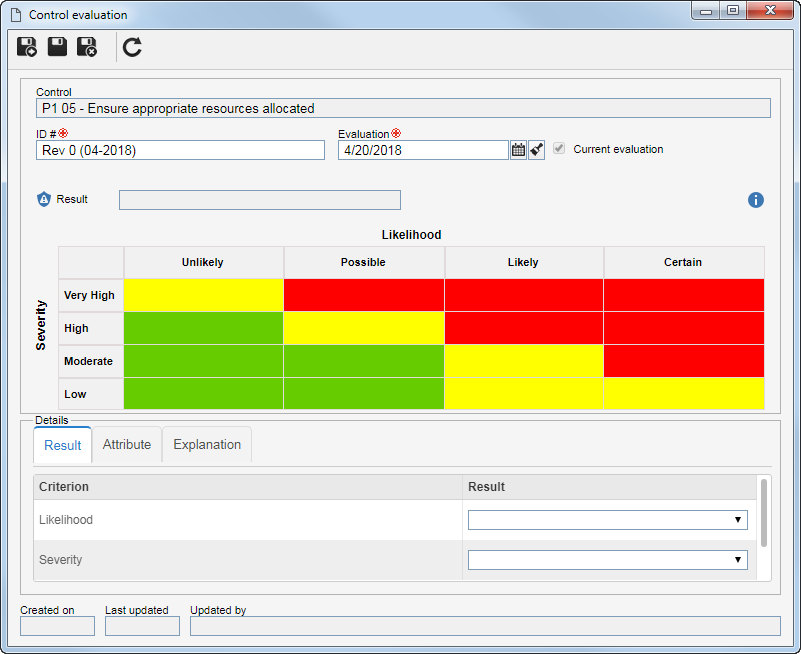This screenshot has height=654, width=801.
Task: Click the Very High row label
Action: coord(91,295)
